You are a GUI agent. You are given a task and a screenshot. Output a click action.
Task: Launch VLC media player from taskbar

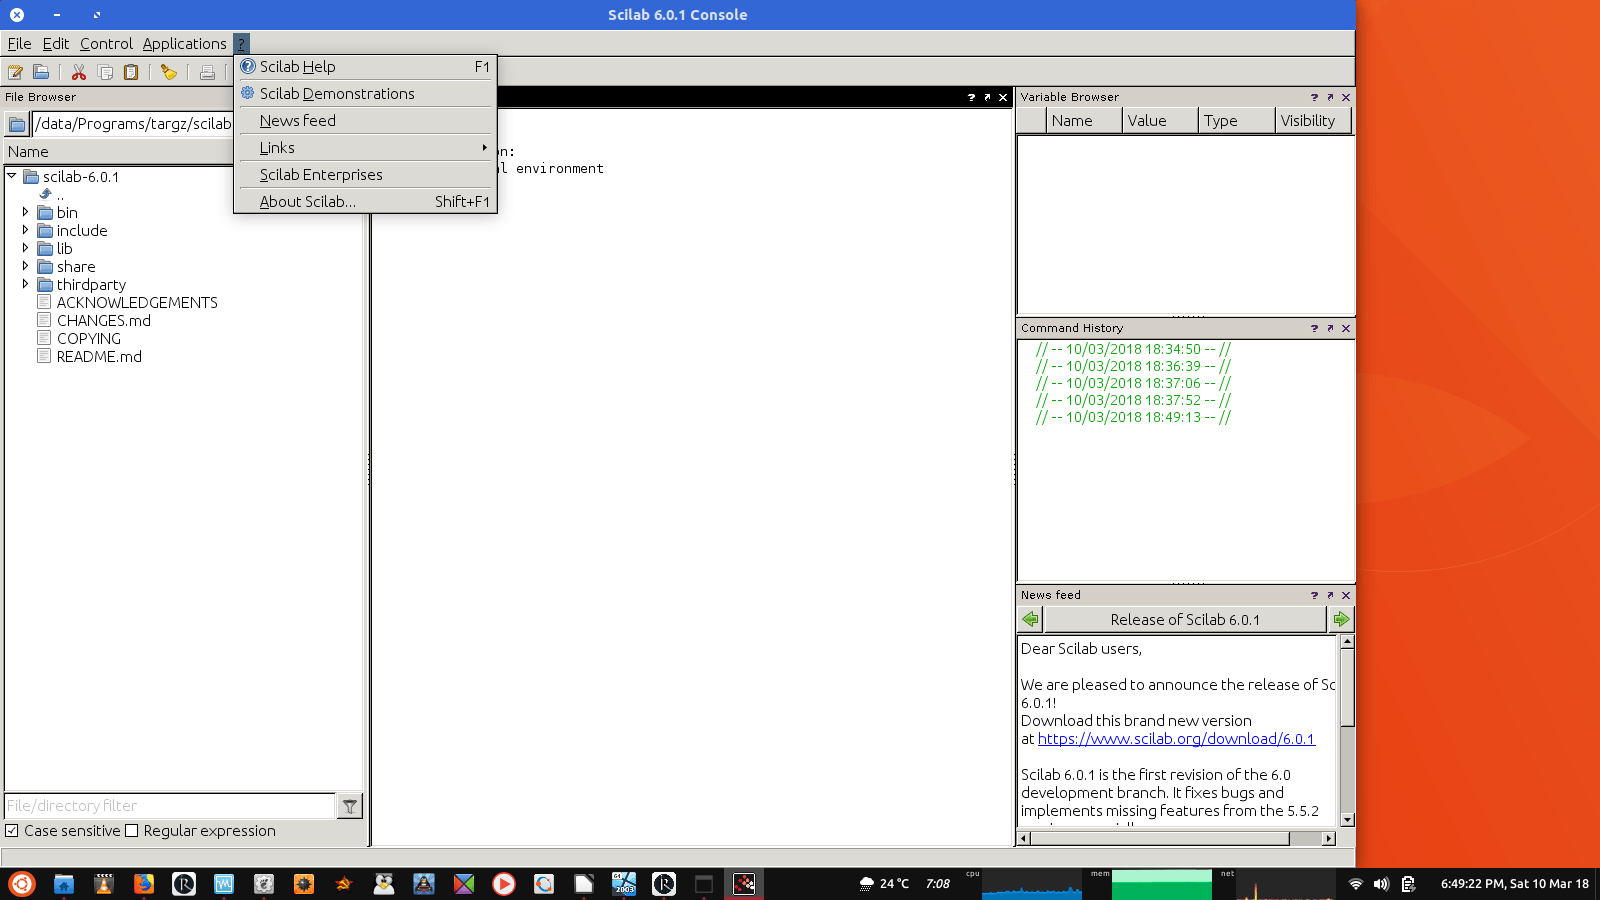click(x=103, y=884)
